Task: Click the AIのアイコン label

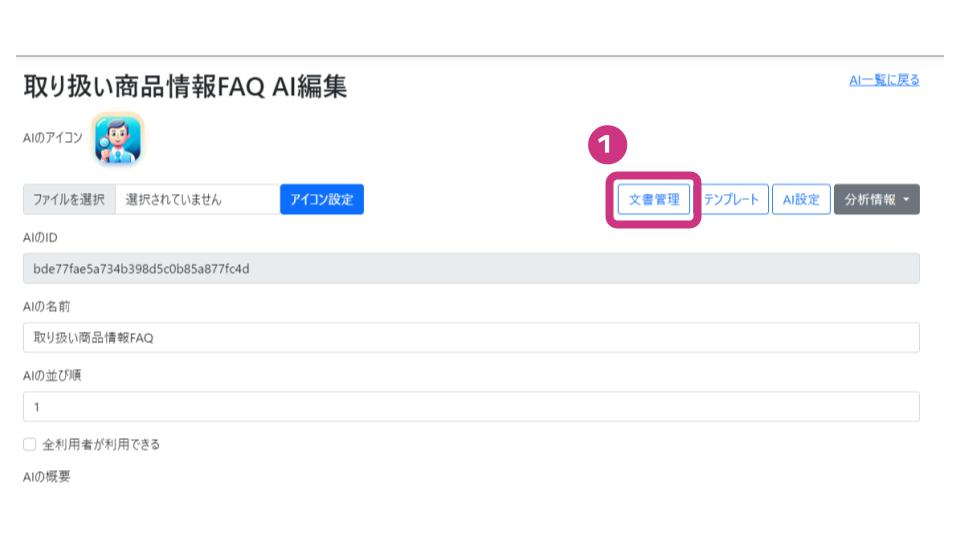Action: click(x=52, y=139)
